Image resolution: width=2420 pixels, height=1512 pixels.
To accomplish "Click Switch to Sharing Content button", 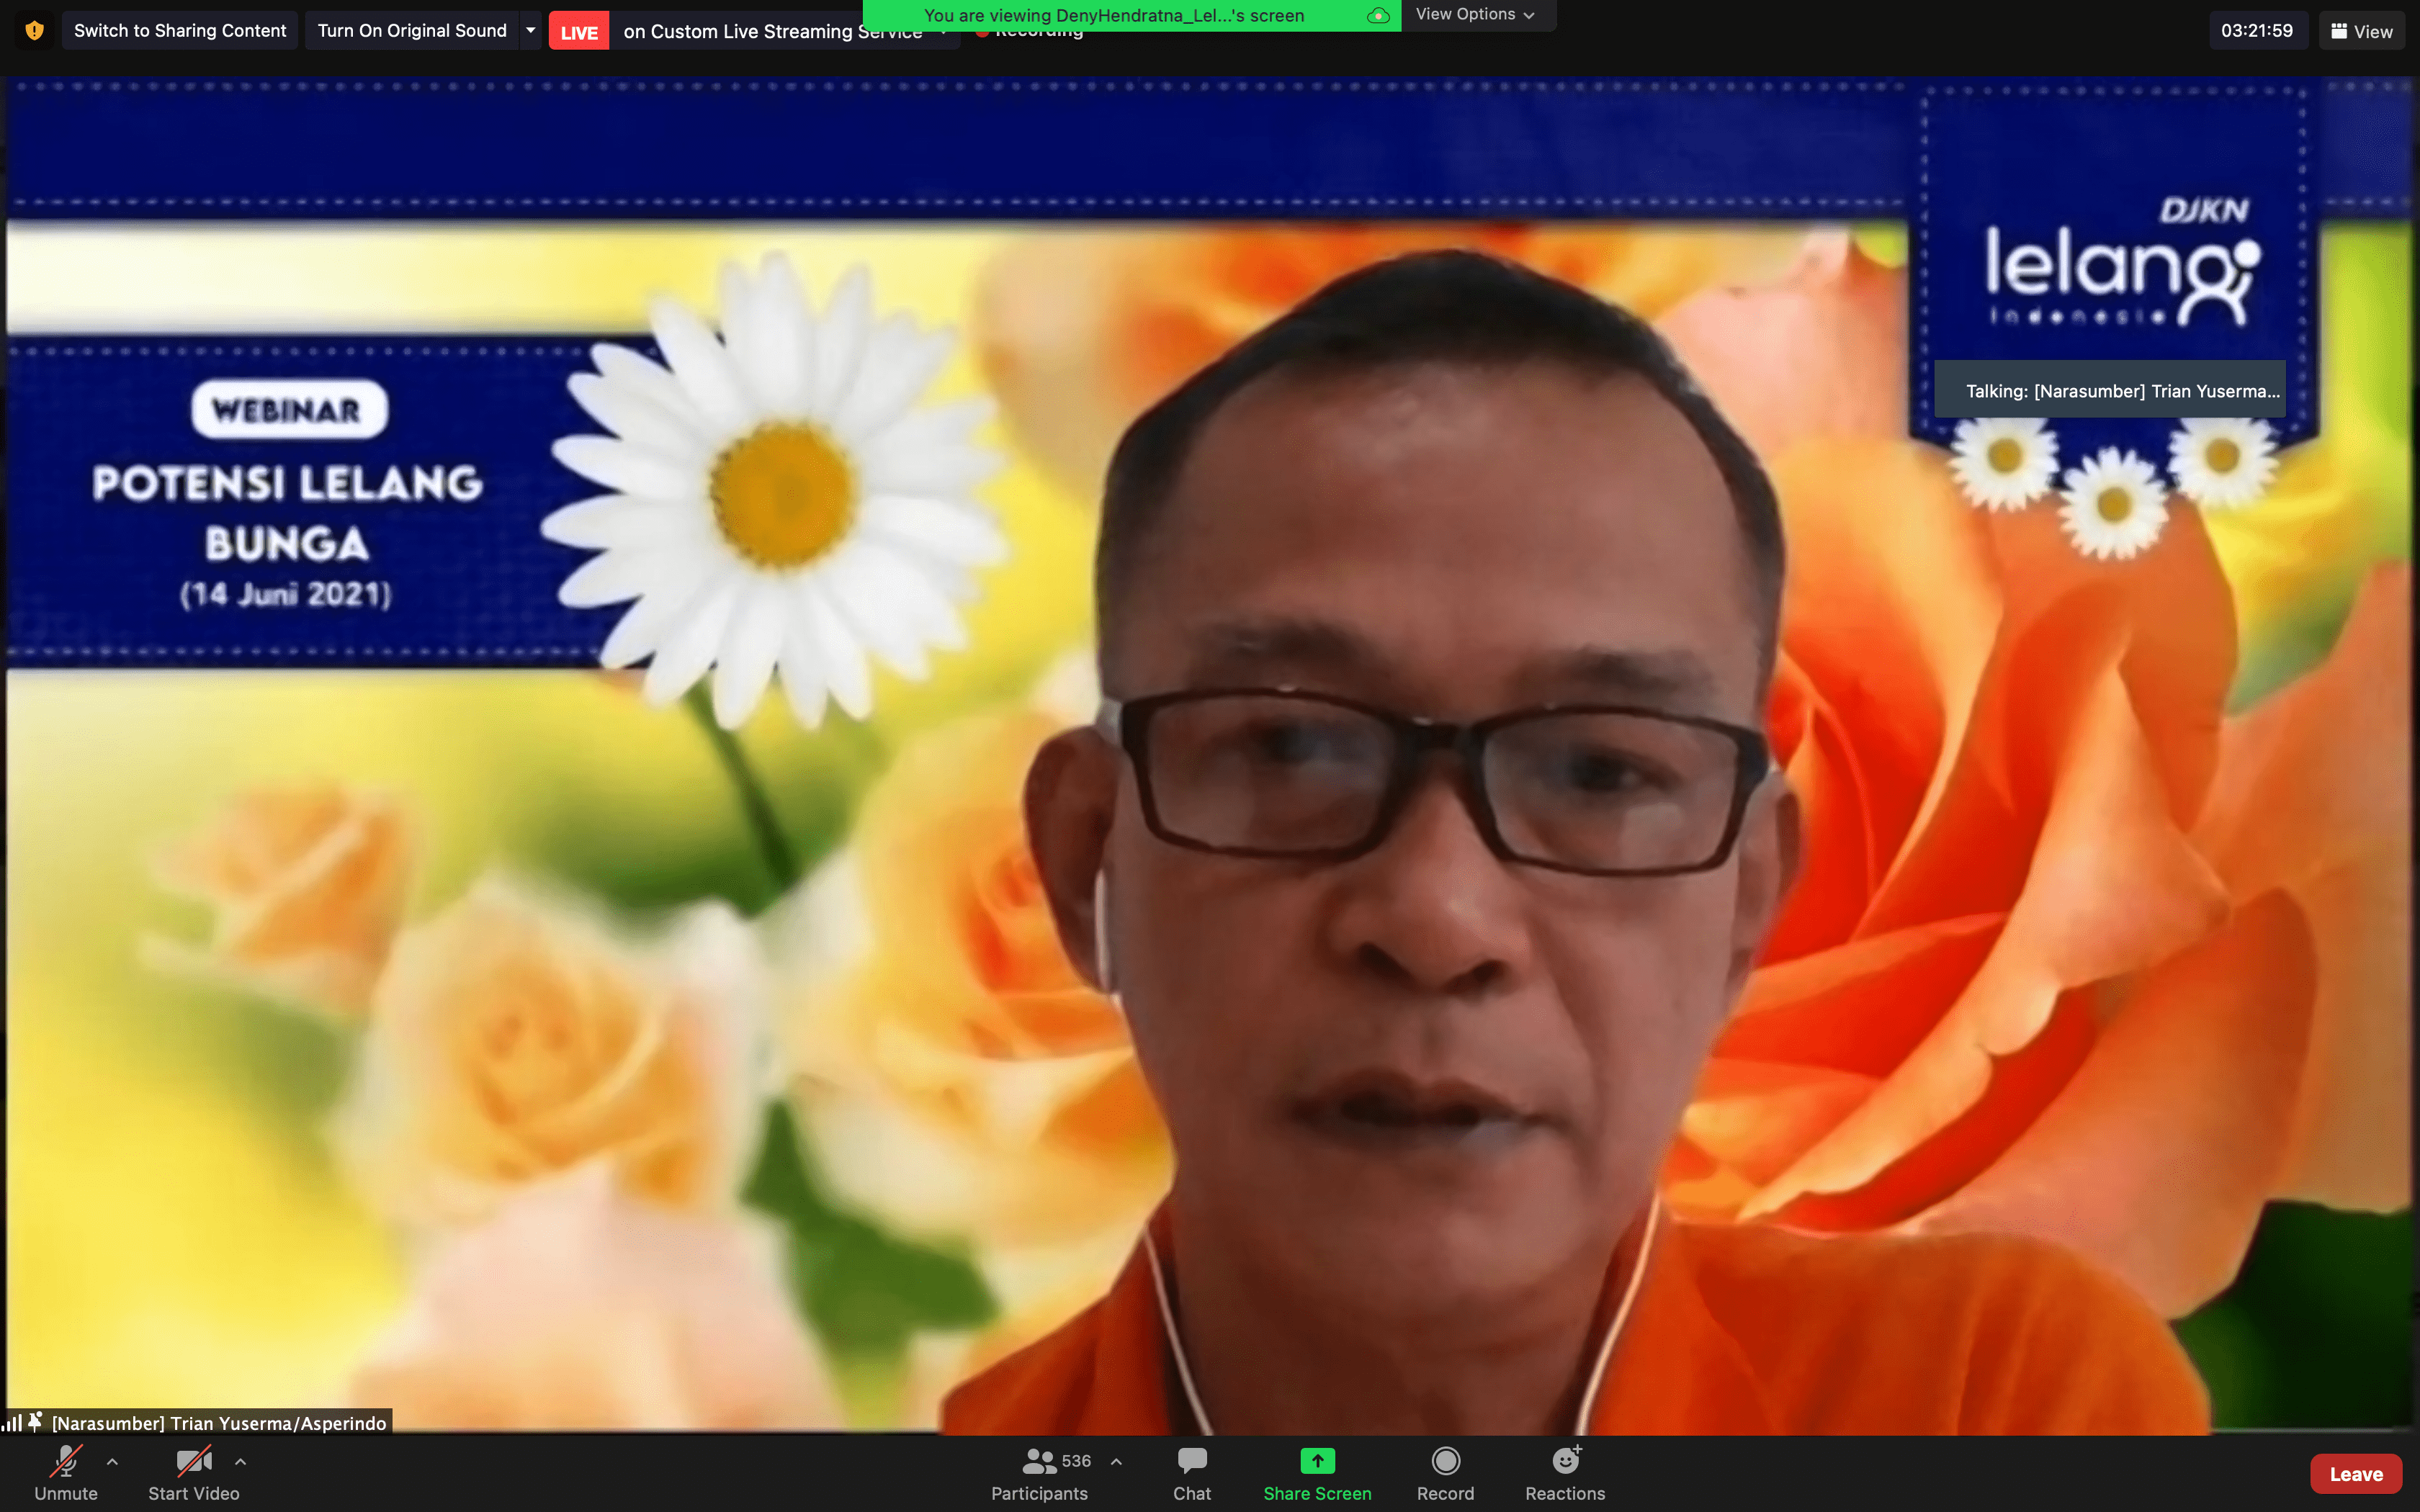I will (x=180, y=30).
